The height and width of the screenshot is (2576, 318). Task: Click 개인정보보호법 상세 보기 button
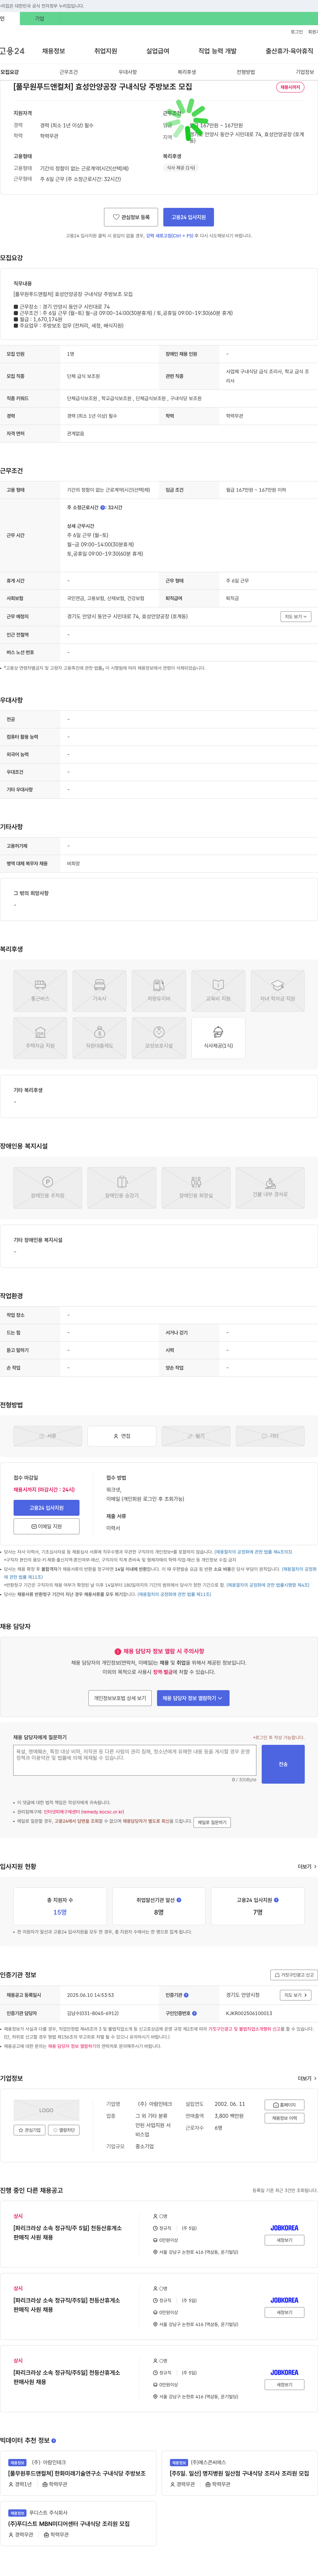pos(120,1698)
